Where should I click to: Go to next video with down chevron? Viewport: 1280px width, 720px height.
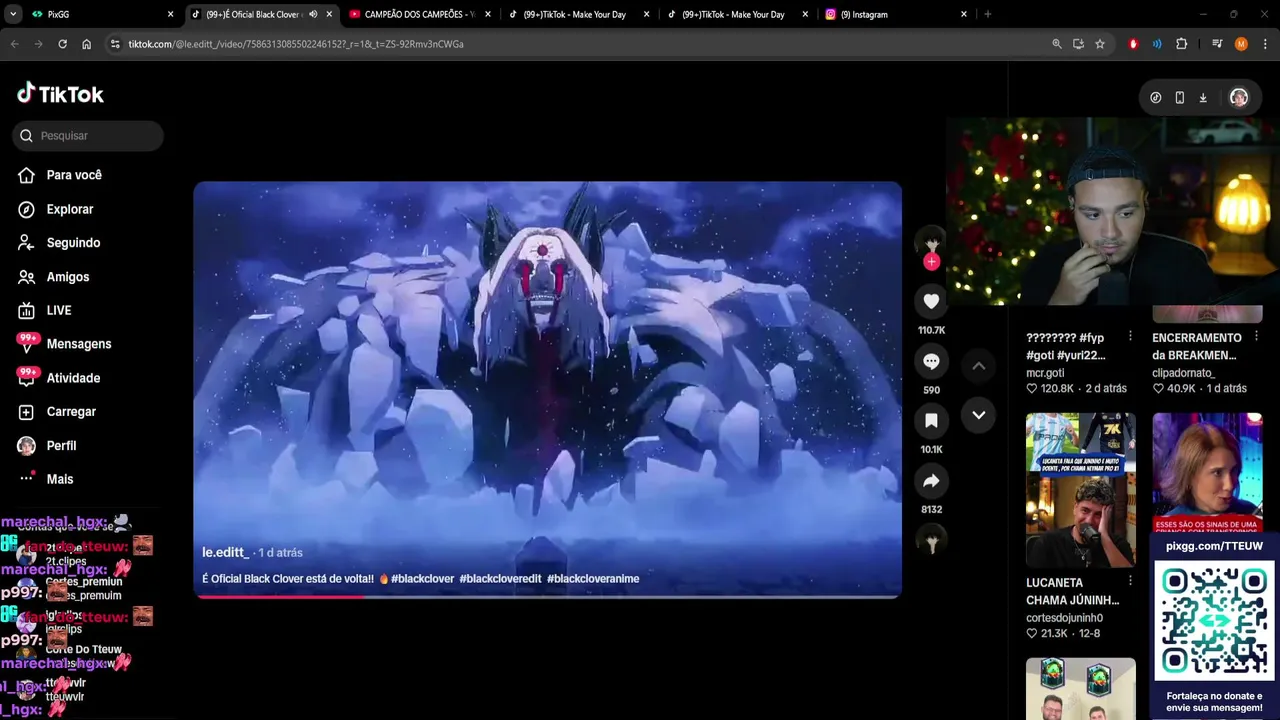coord(979,415)
